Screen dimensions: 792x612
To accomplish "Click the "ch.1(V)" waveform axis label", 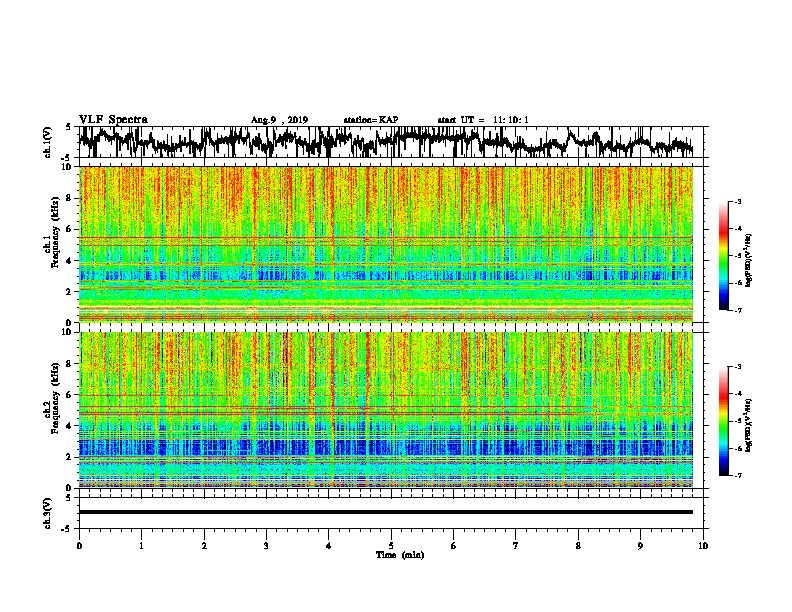I will click(48, 142).
